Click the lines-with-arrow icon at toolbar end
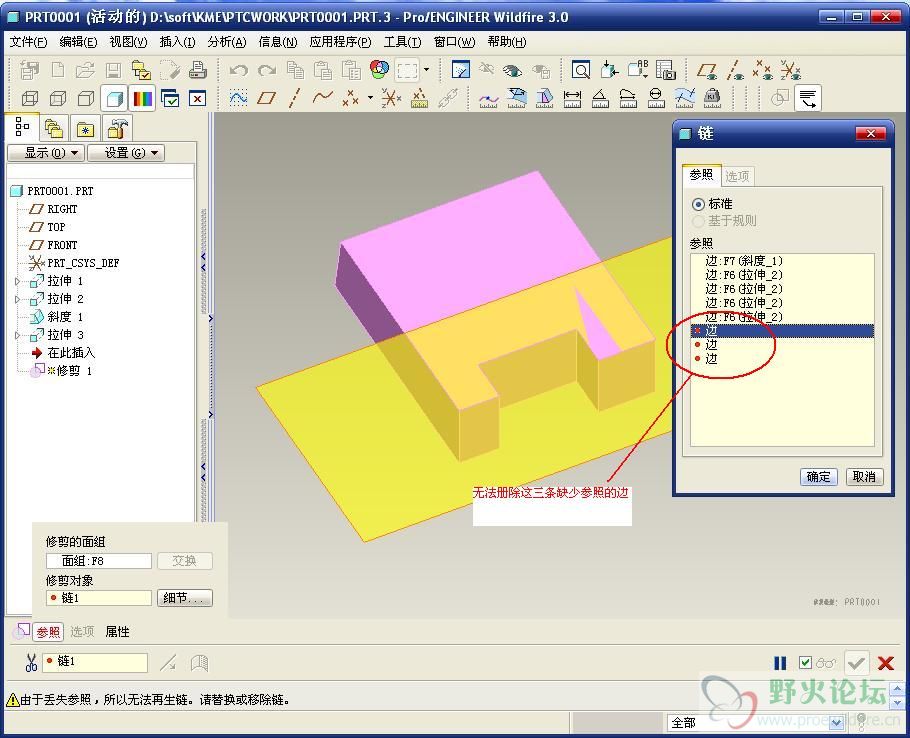910x738 pixels. tap(808, 98)
